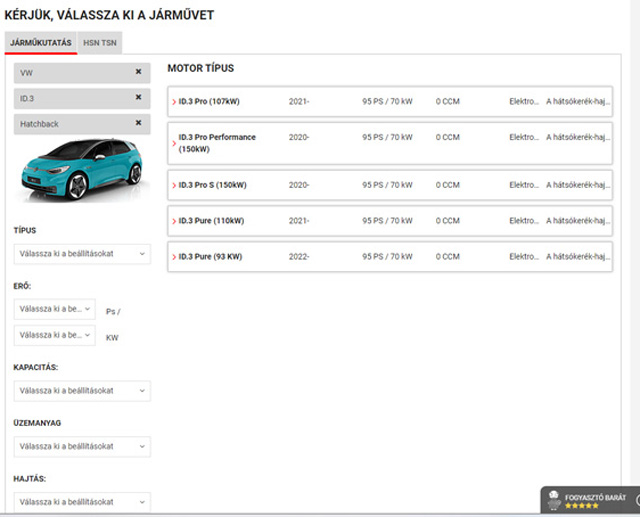Image resolution: width=640 pixels, height=517 pixels.
Task: Open the TÍPUS dropdown
Action: 82,254
